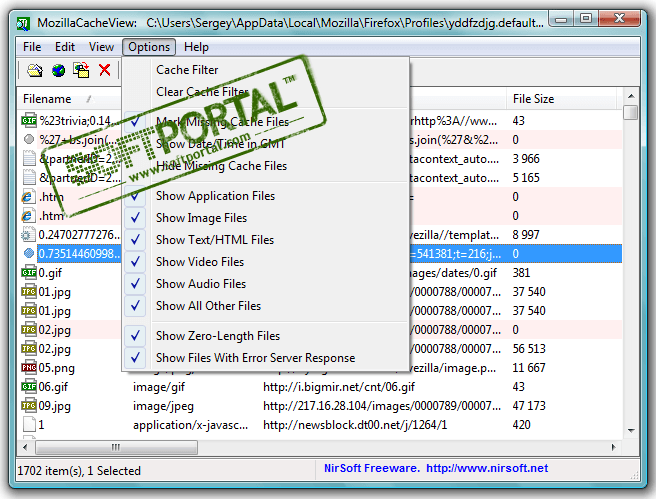Click the GIF icon beside 0.gif
656x499 pixels.
[x=29, y=273]
